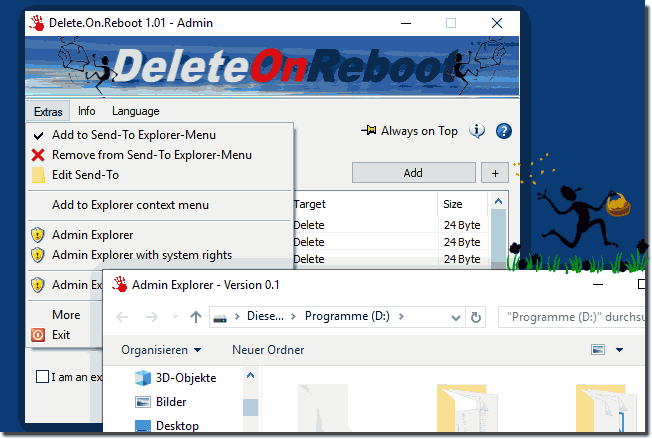The width and height of the screenshot is (652, 439).
Task: Click the red X Remove icon
Action: coord(38,155)
